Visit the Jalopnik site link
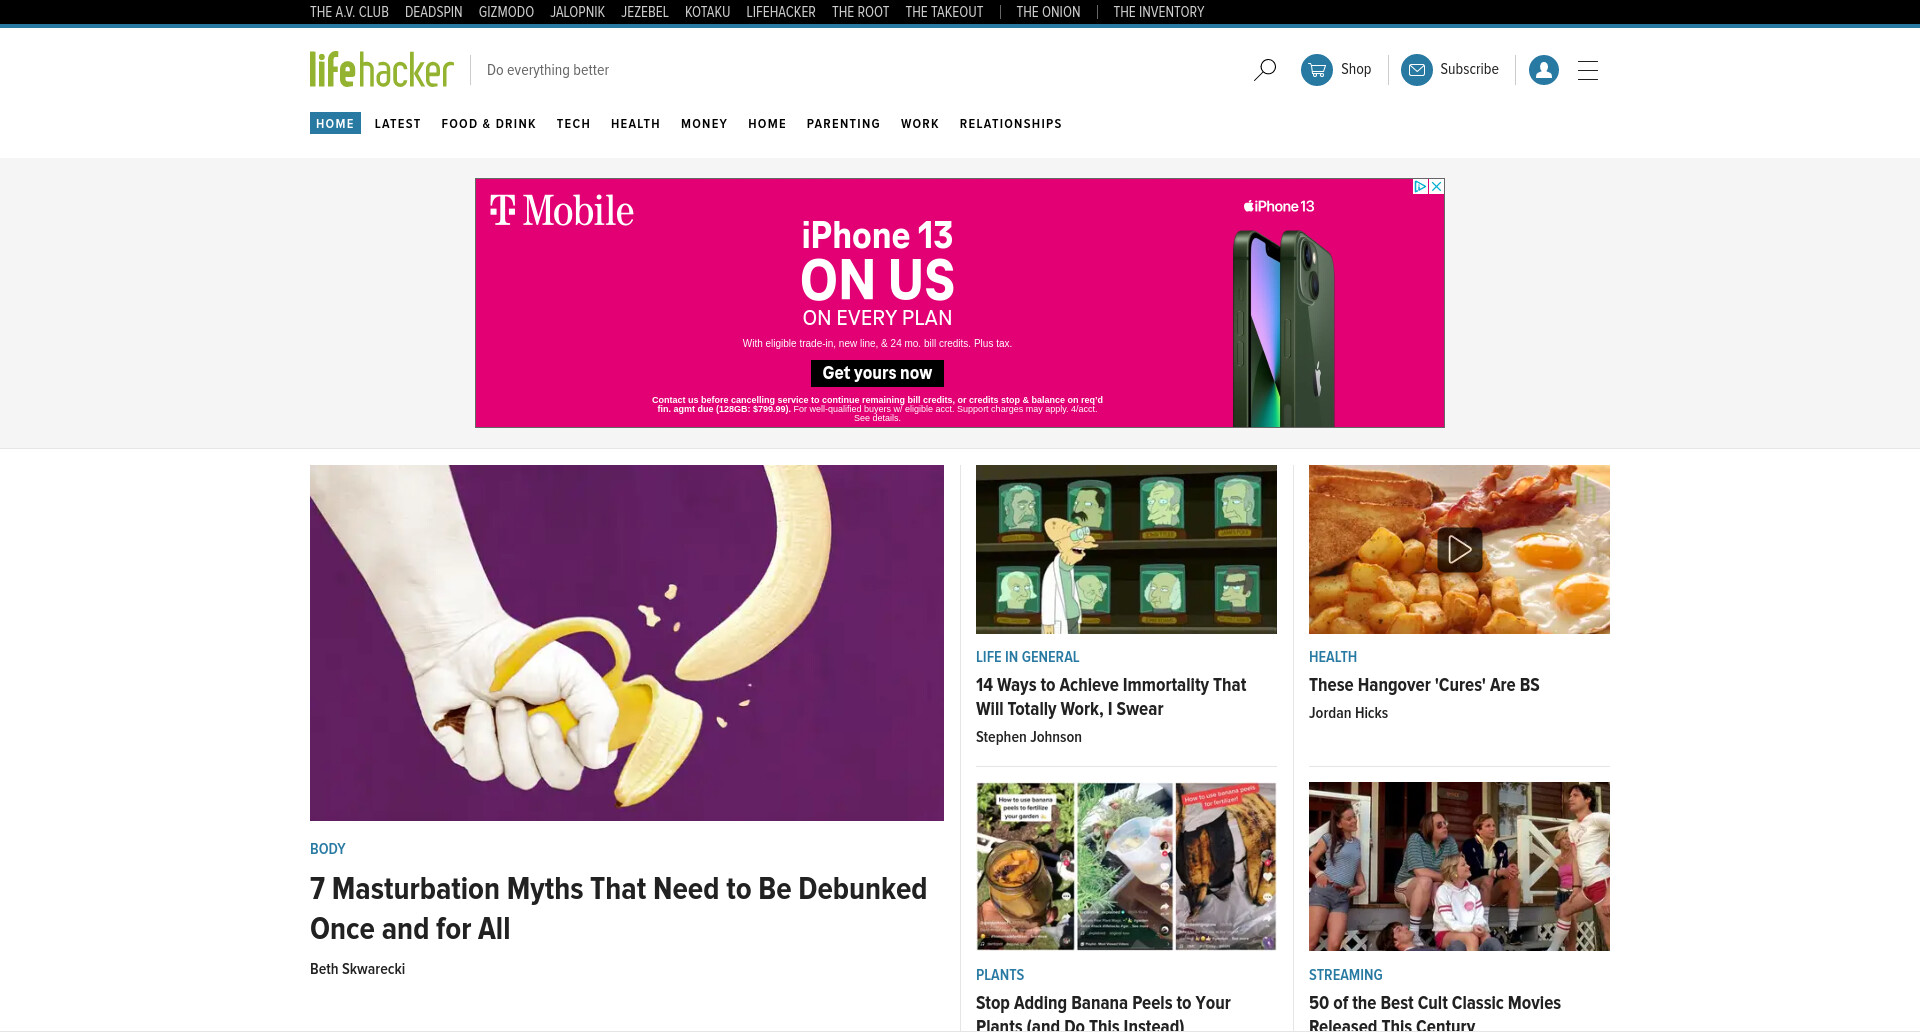 pyautogui.click(x=577, y=12)
